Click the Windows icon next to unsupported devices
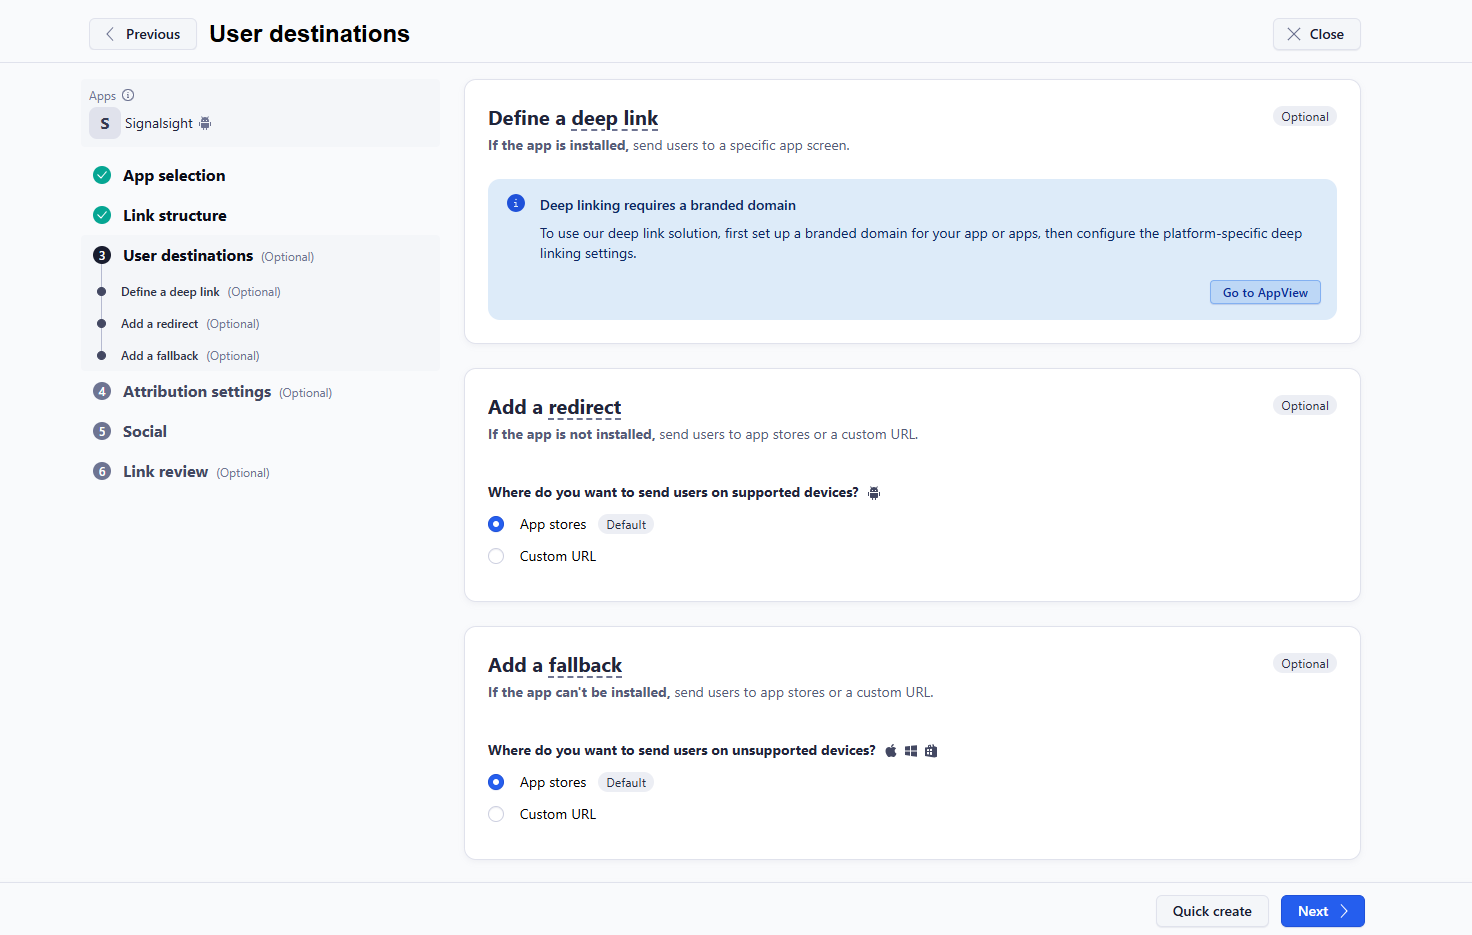 (911, 751)
